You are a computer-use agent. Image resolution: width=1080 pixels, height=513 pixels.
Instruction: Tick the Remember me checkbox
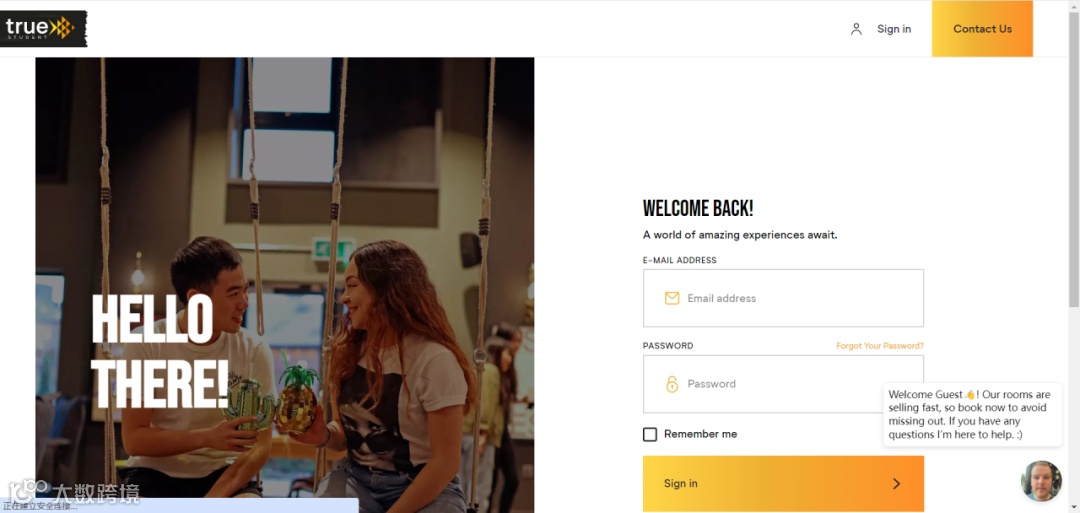[x=650, y=435]
